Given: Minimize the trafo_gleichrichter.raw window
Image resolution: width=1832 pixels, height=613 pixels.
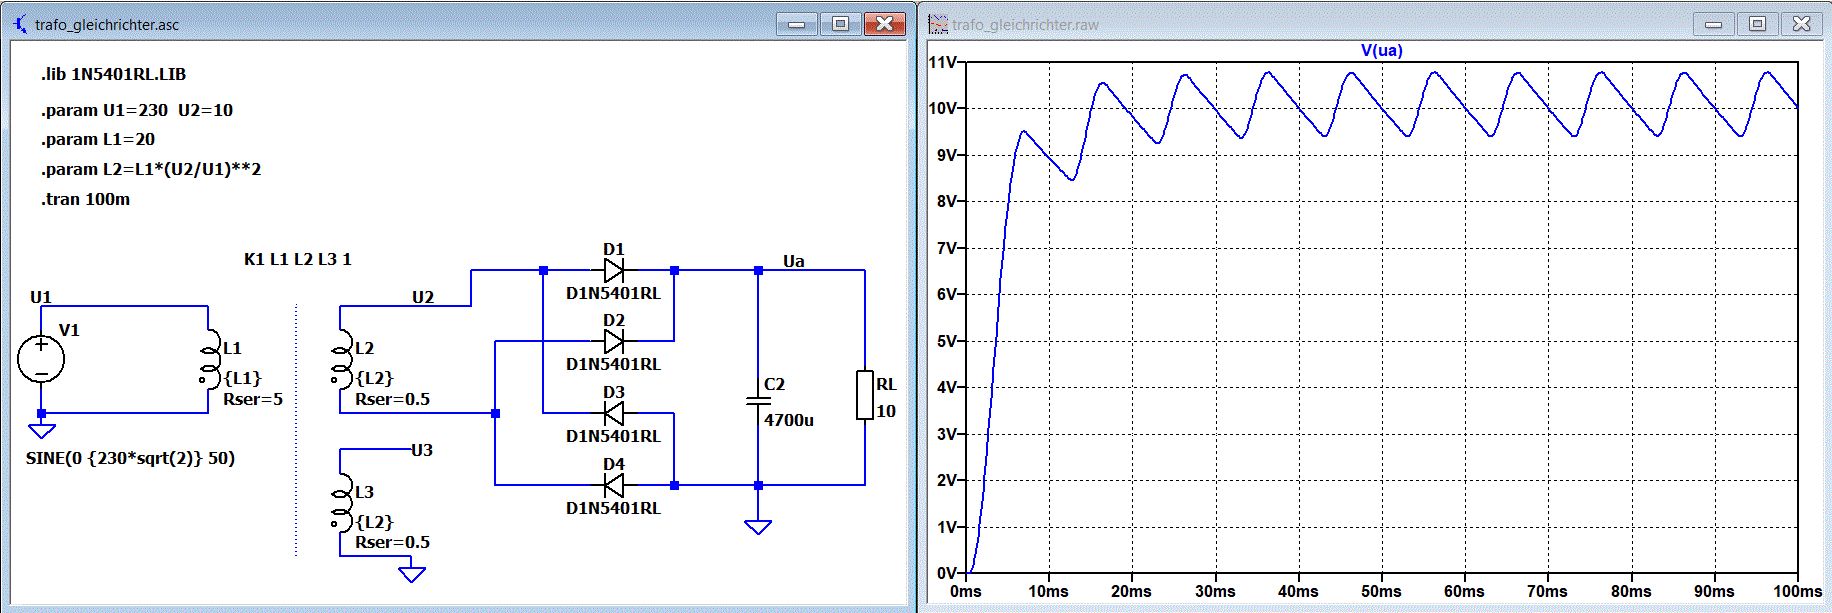Looking at the screenshot, I should point(1714,24).
